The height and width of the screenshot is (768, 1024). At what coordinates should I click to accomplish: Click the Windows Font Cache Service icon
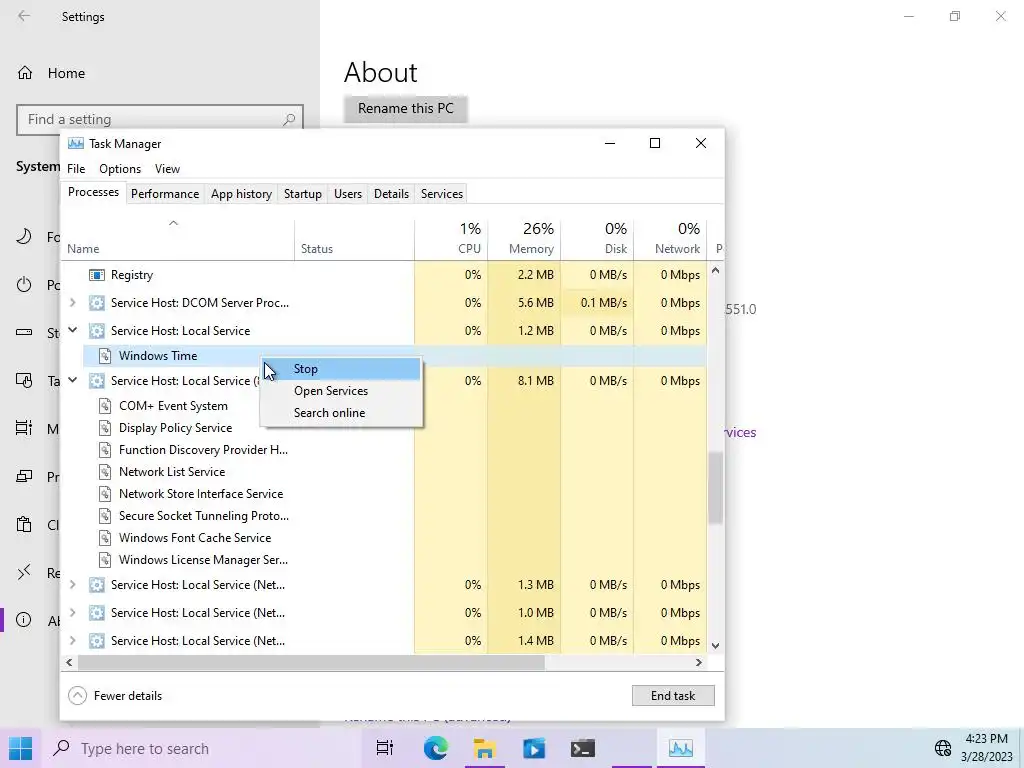point(104,537)
